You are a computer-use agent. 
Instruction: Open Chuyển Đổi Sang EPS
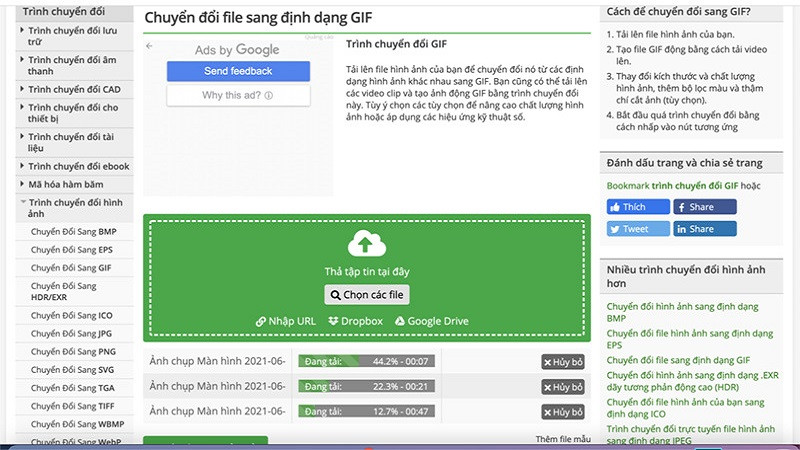click(71, 250)
